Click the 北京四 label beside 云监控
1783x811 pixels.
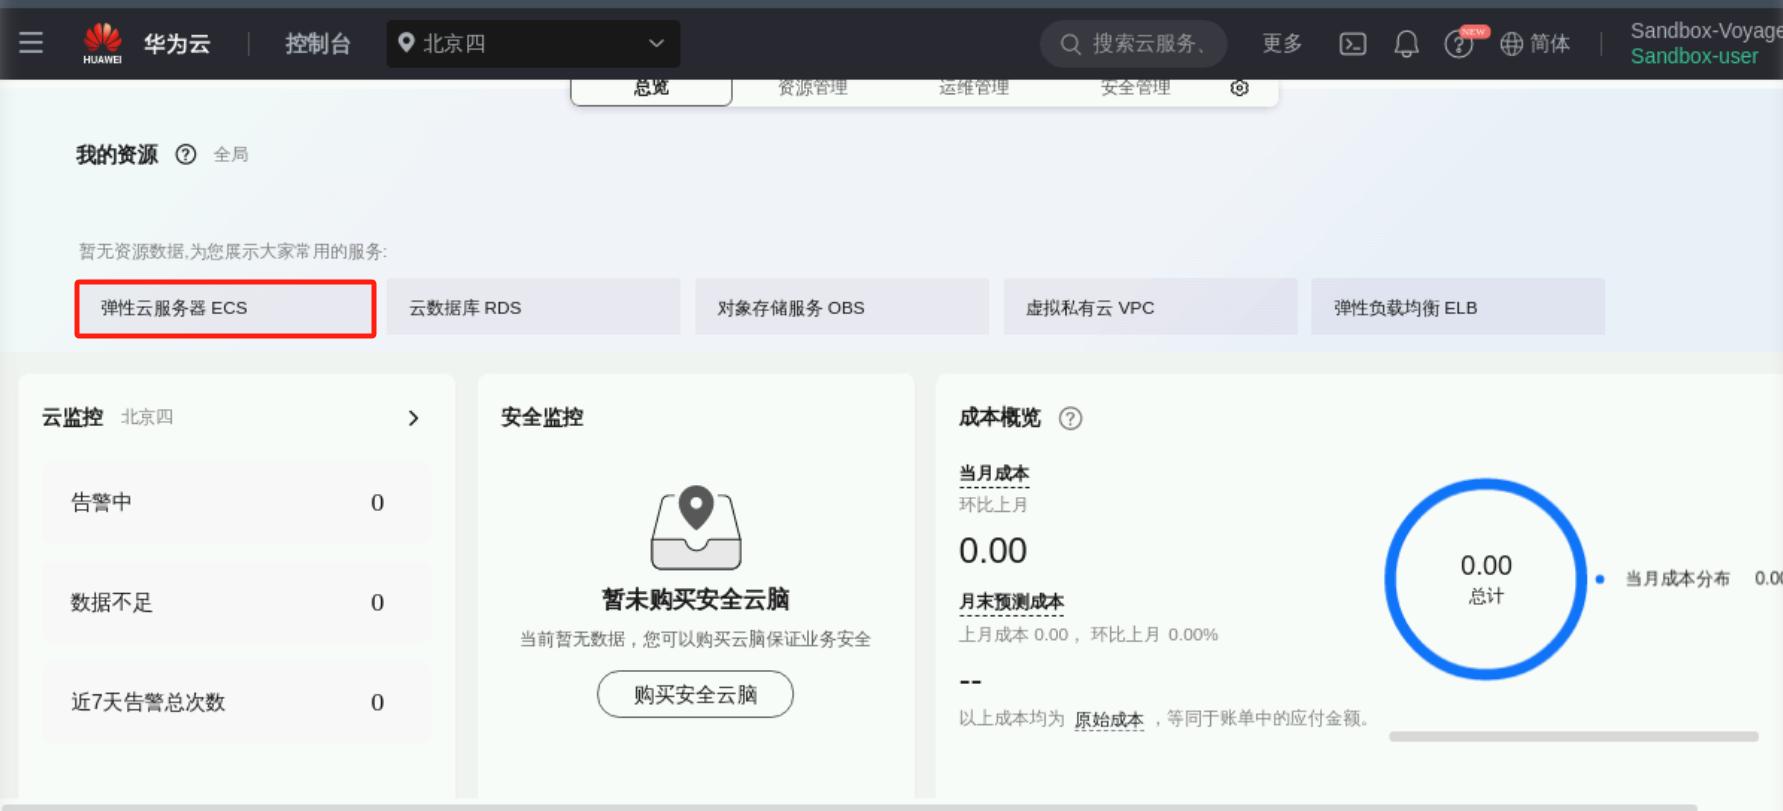click(x=147, y=417)
